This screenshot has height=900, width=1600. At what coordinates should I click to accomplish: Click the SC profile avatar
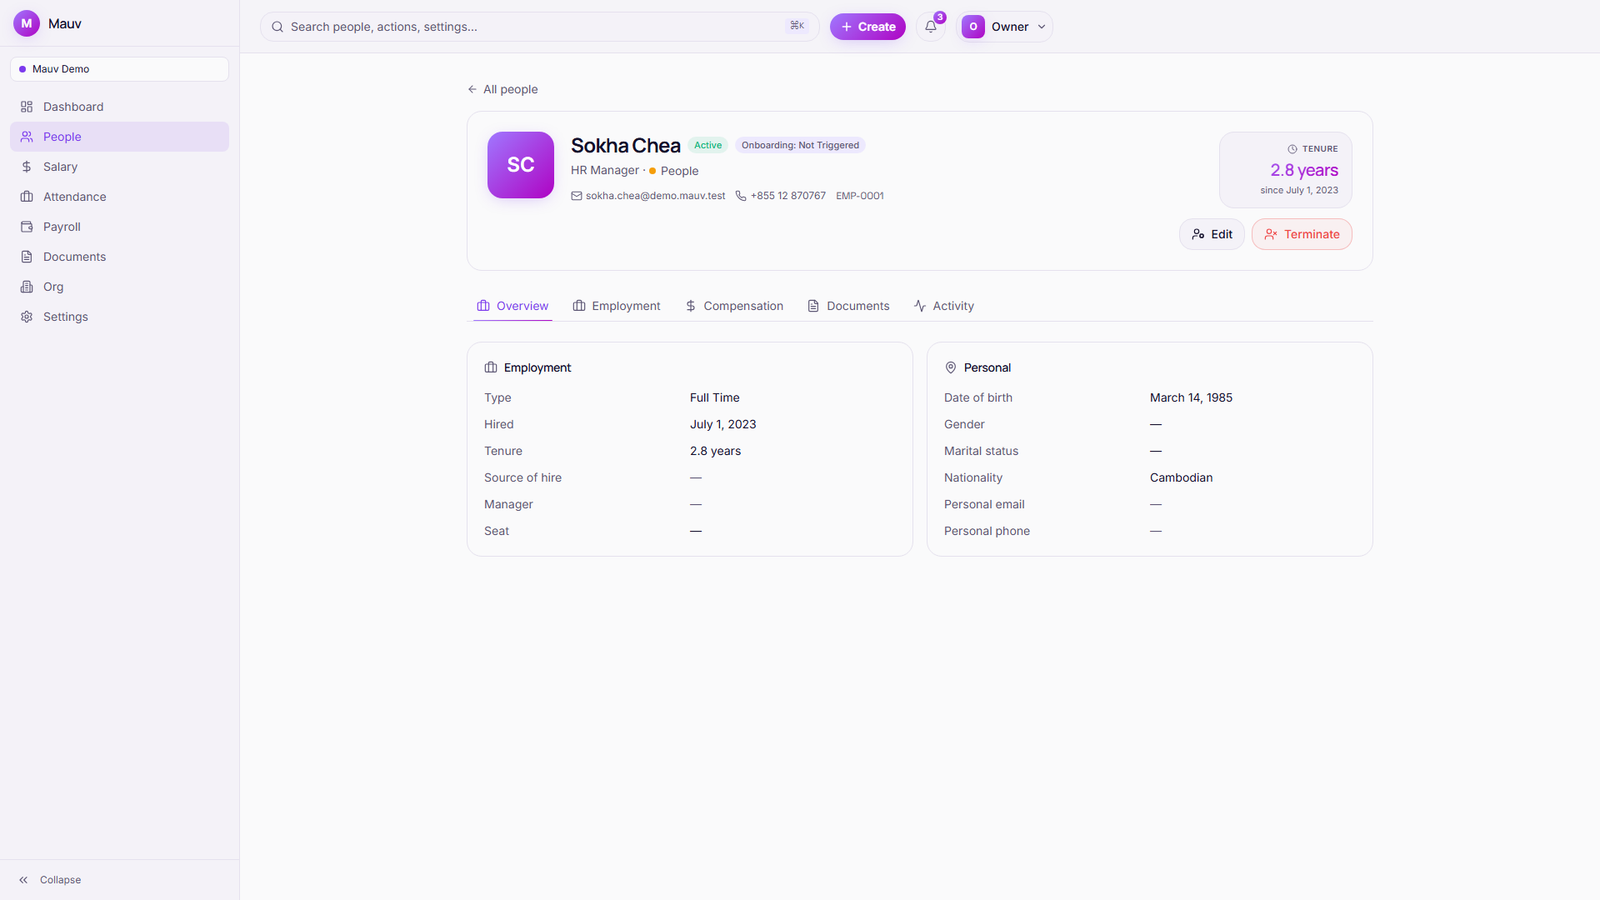(520, 165)
